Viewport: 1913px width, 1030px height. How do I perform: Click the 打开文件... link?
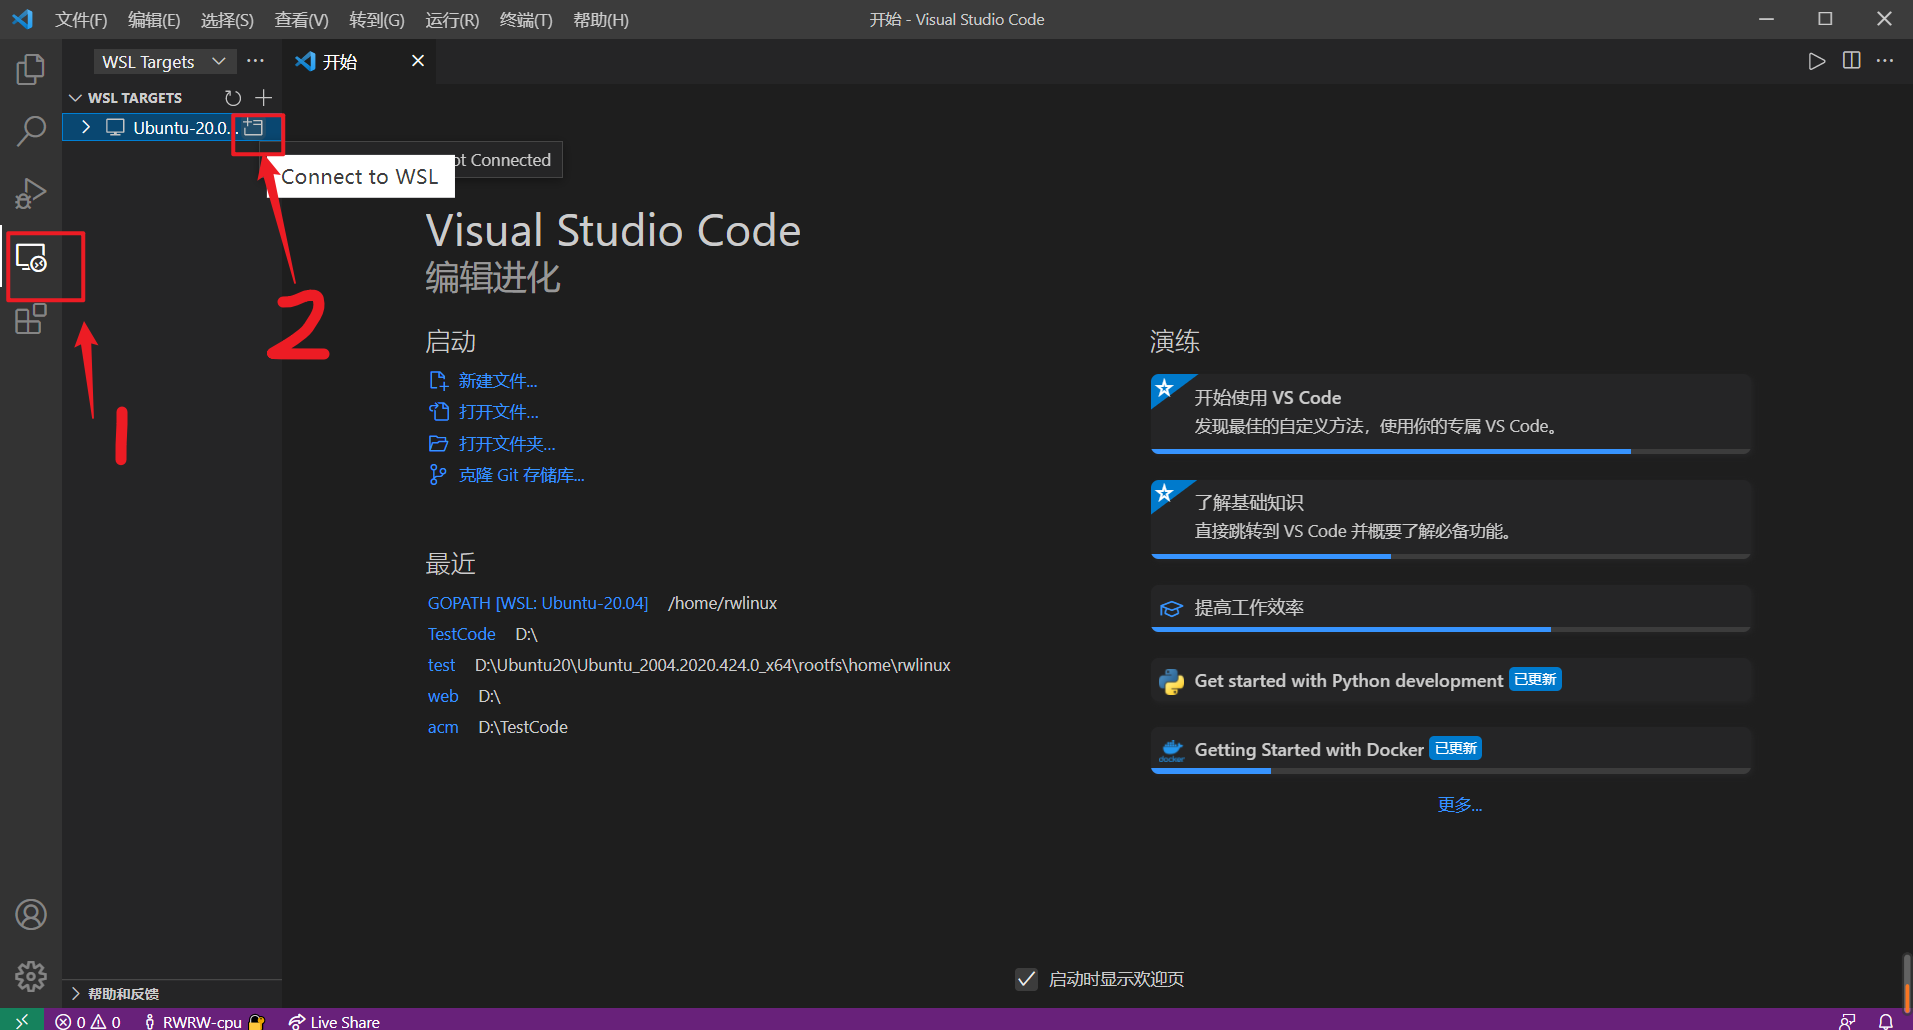coord(498,412)
